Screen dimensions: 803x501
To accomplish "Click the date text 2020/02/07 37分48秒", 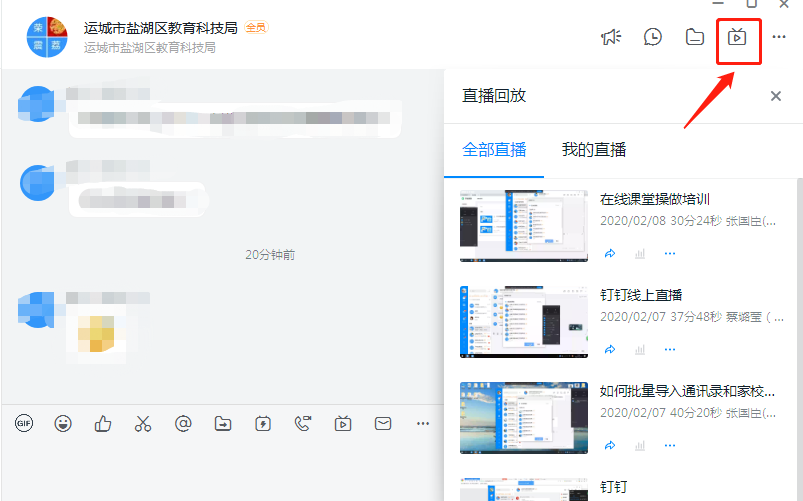I will point(661,317).
